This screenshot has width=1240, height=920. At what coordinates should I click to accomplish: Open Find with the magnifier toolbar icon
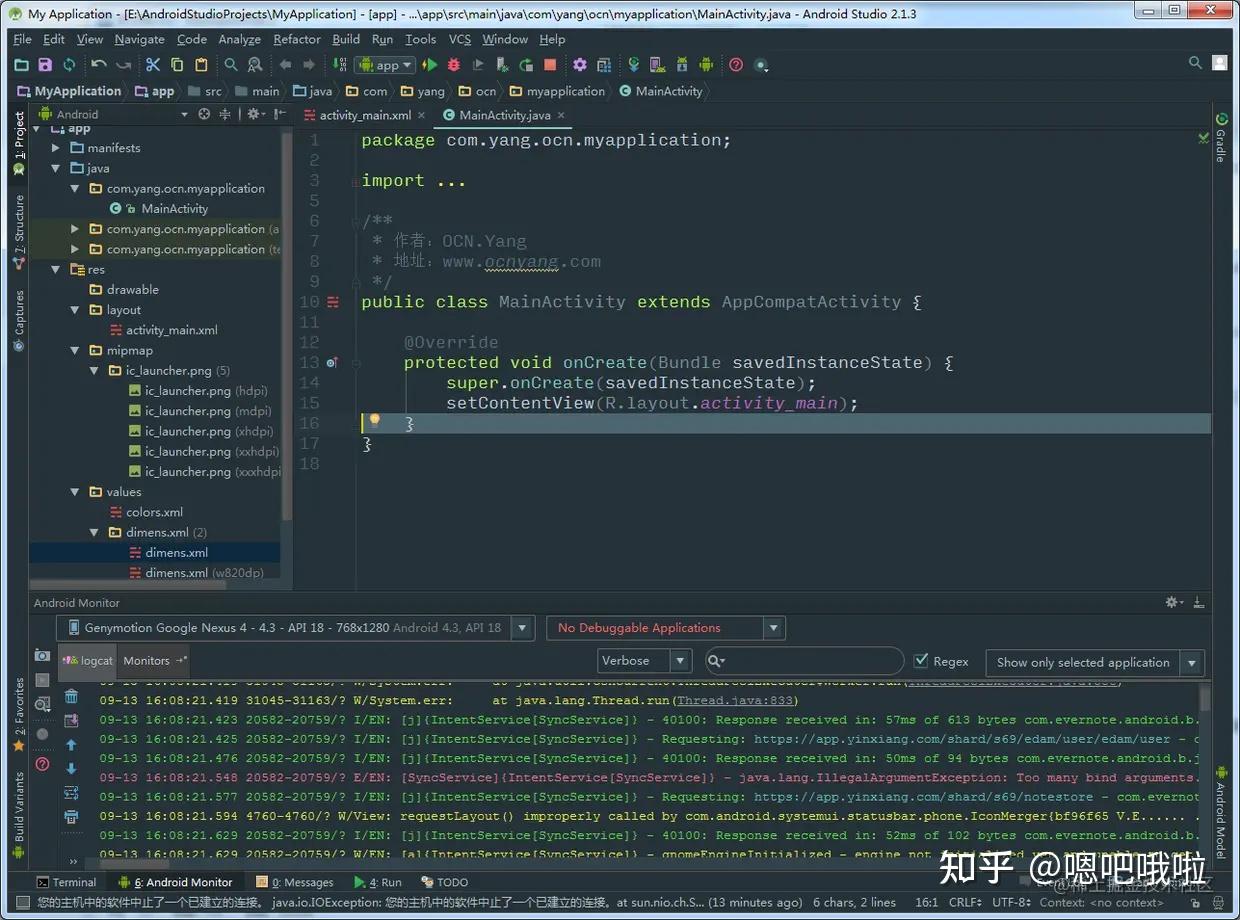pyautogui.click(x=231, y=65)
